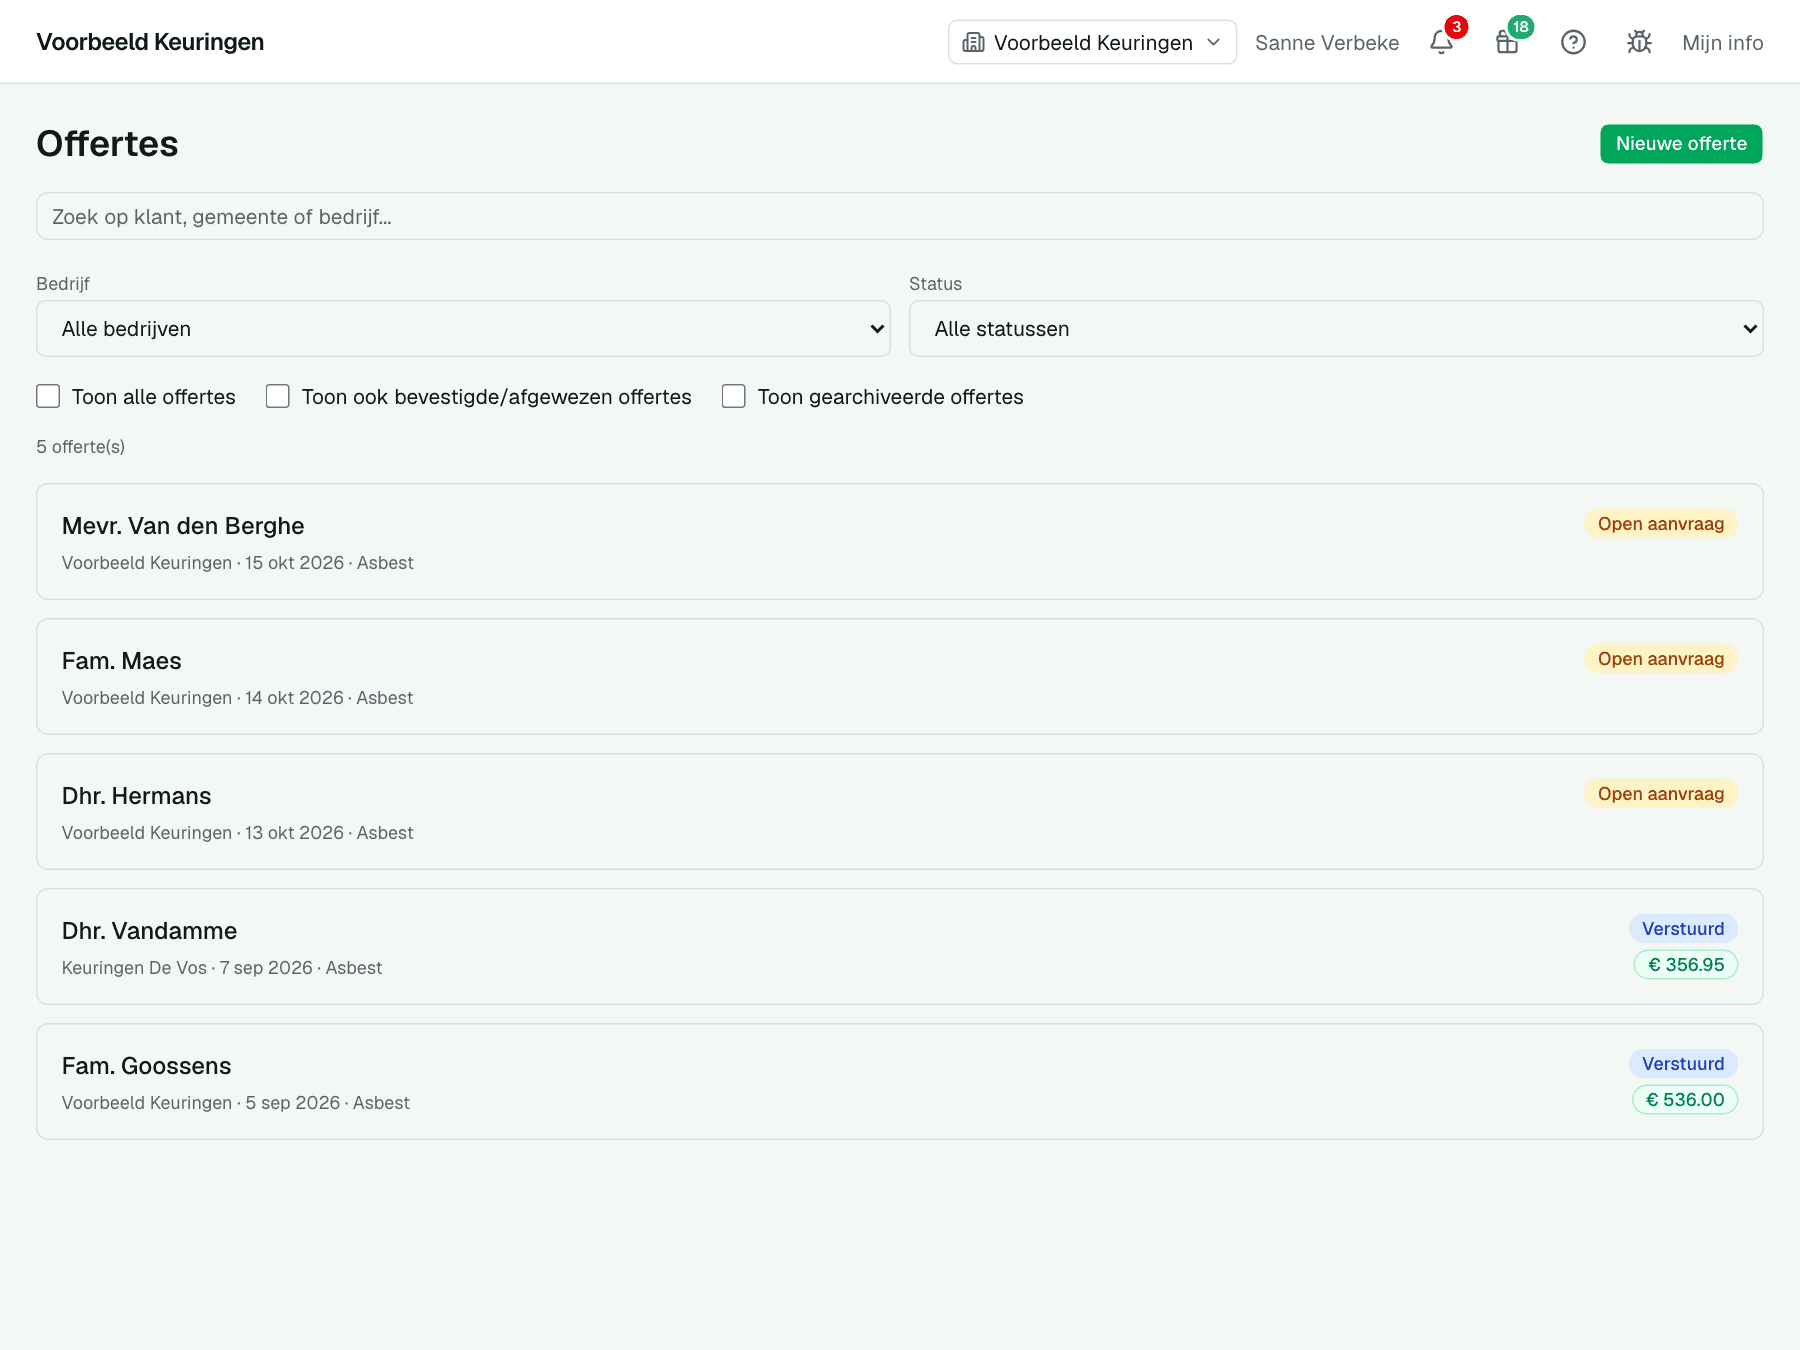The width and height of the screenshot is (1800, 1350).
Task: Expand the Voorbeeld Keuringen company selector
Action: 1092,42
